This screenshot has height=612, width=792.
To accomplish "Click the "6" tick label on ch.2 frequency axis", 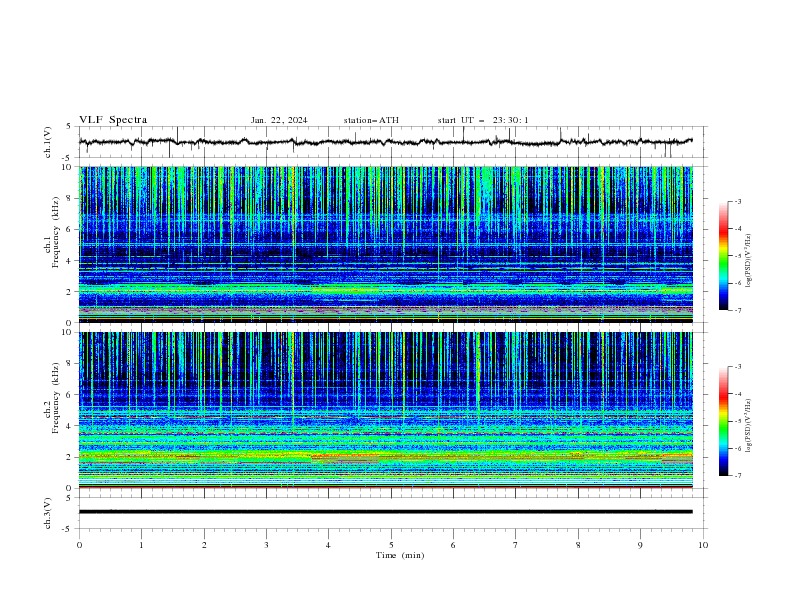I will tap(70, 395).
